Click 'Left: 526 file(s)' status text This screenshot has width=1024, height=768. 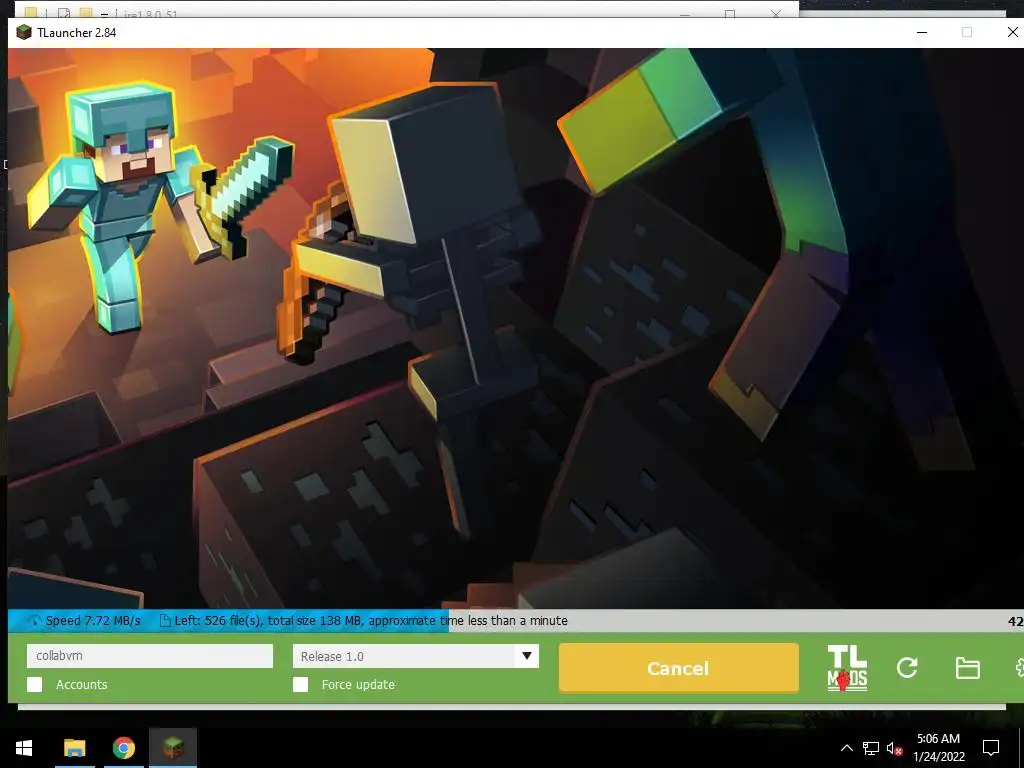[x=219, y=621]
